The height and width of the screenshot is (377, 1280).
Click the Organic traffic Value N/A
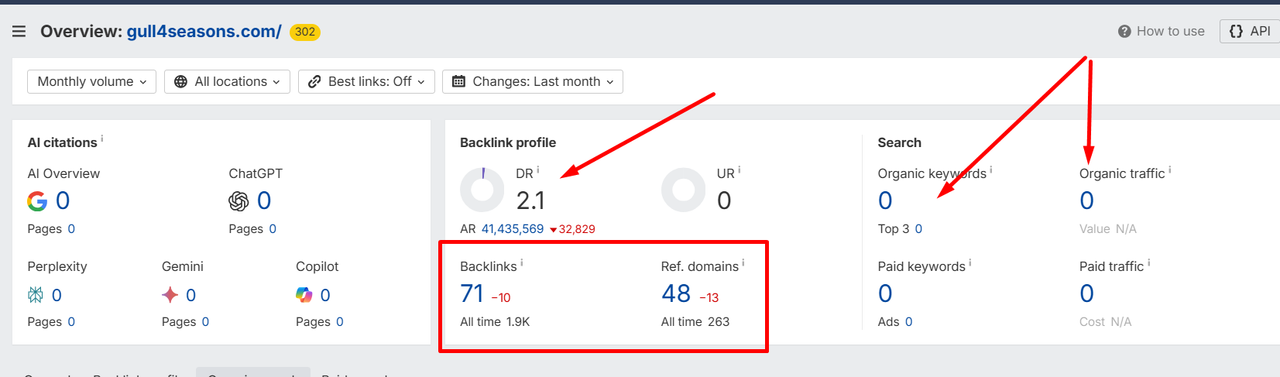tap(1107, 229)
